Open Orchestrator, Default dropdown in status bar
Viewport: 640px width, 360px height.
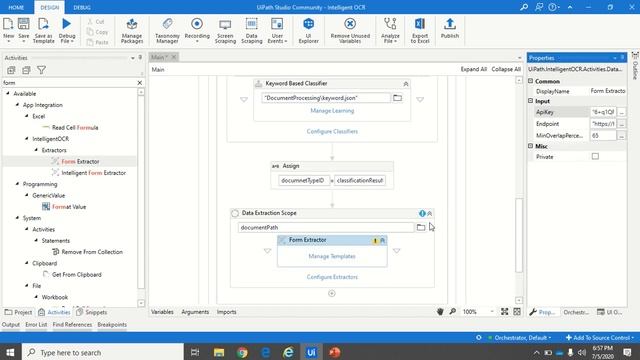[523, 338]
